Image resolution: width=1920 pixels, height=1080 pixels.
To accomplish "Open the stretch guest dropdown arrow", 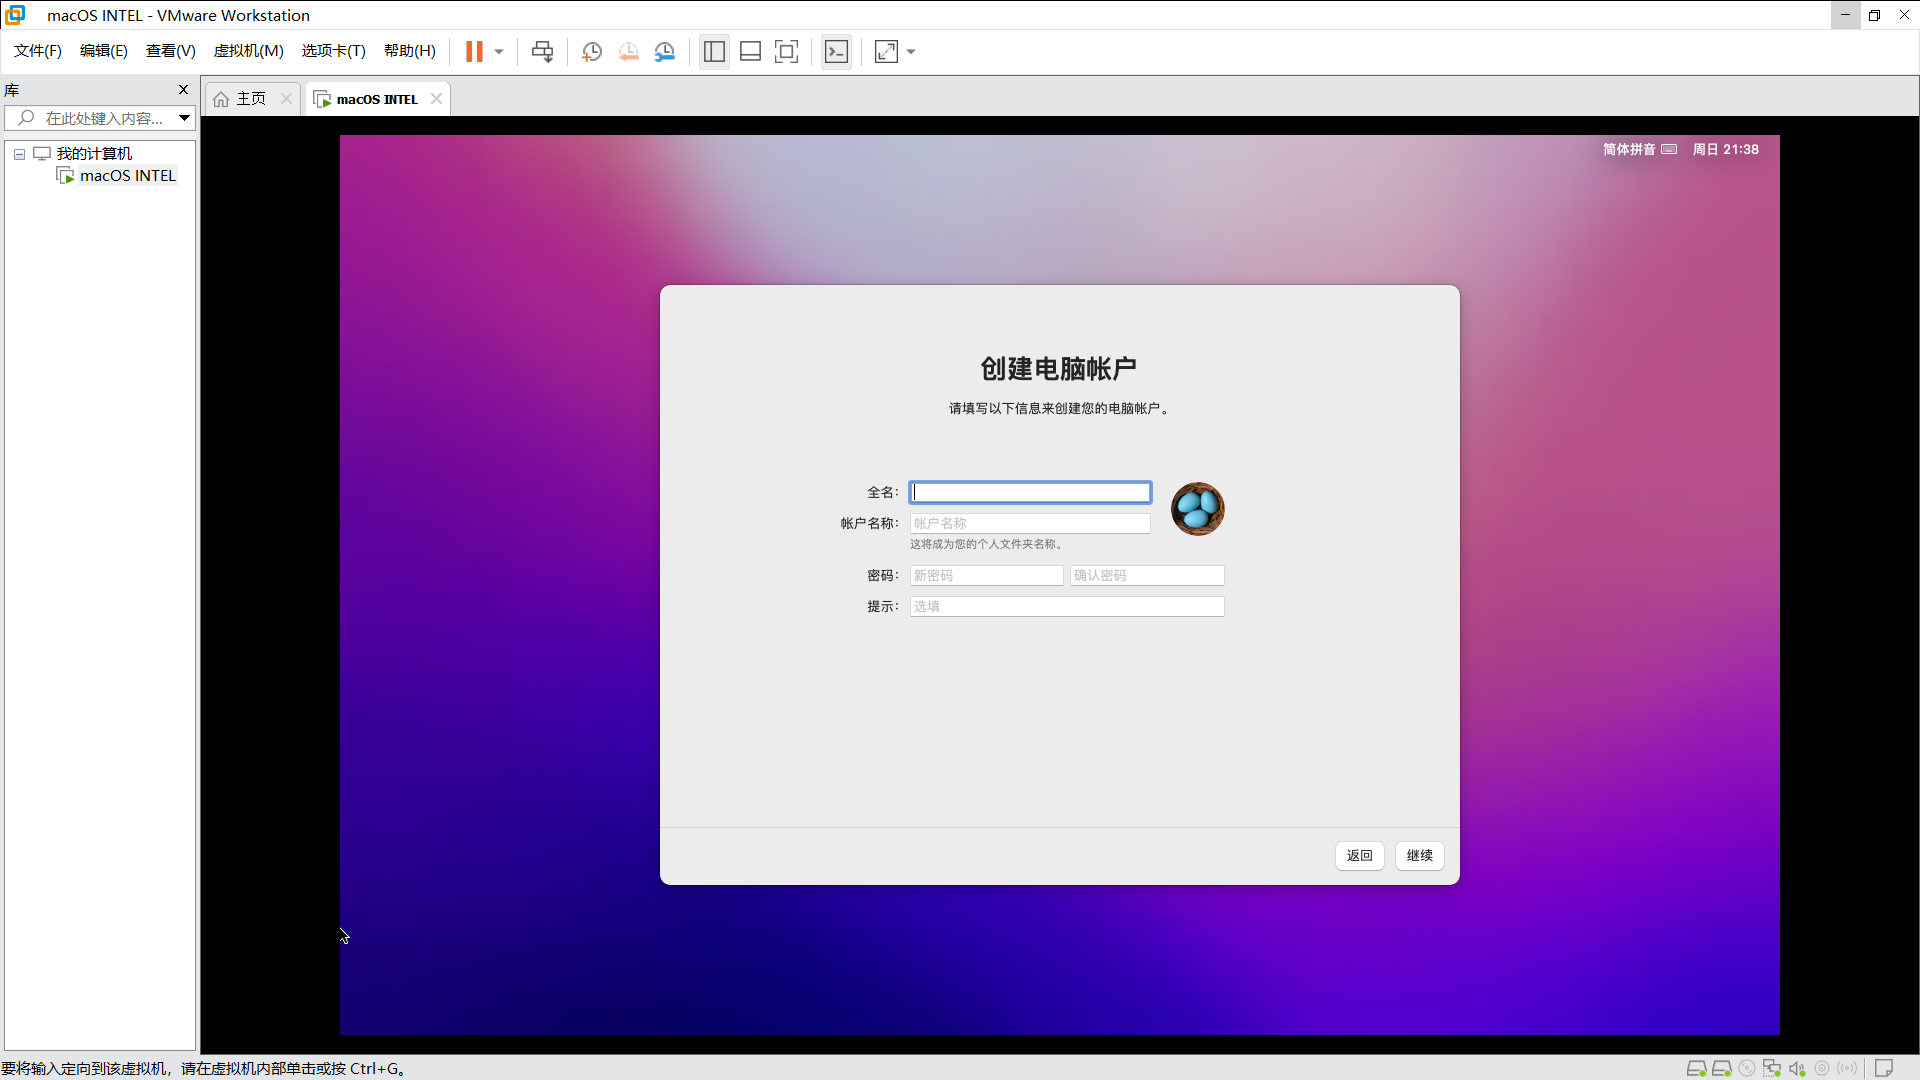I will click(911, 51).
